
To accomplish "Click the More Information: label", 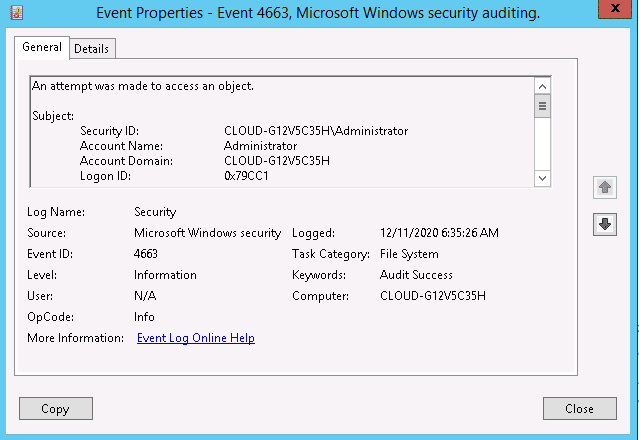I will [x=75, y=338].
